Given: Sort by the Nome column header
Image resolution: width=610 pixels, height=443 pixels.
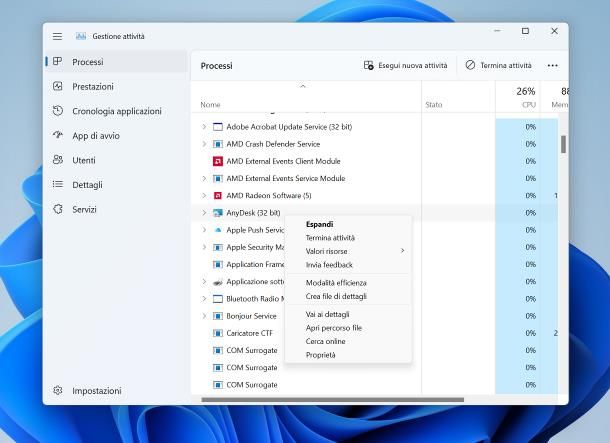Looking at the screenshot, I should click(x=210, y=105).
